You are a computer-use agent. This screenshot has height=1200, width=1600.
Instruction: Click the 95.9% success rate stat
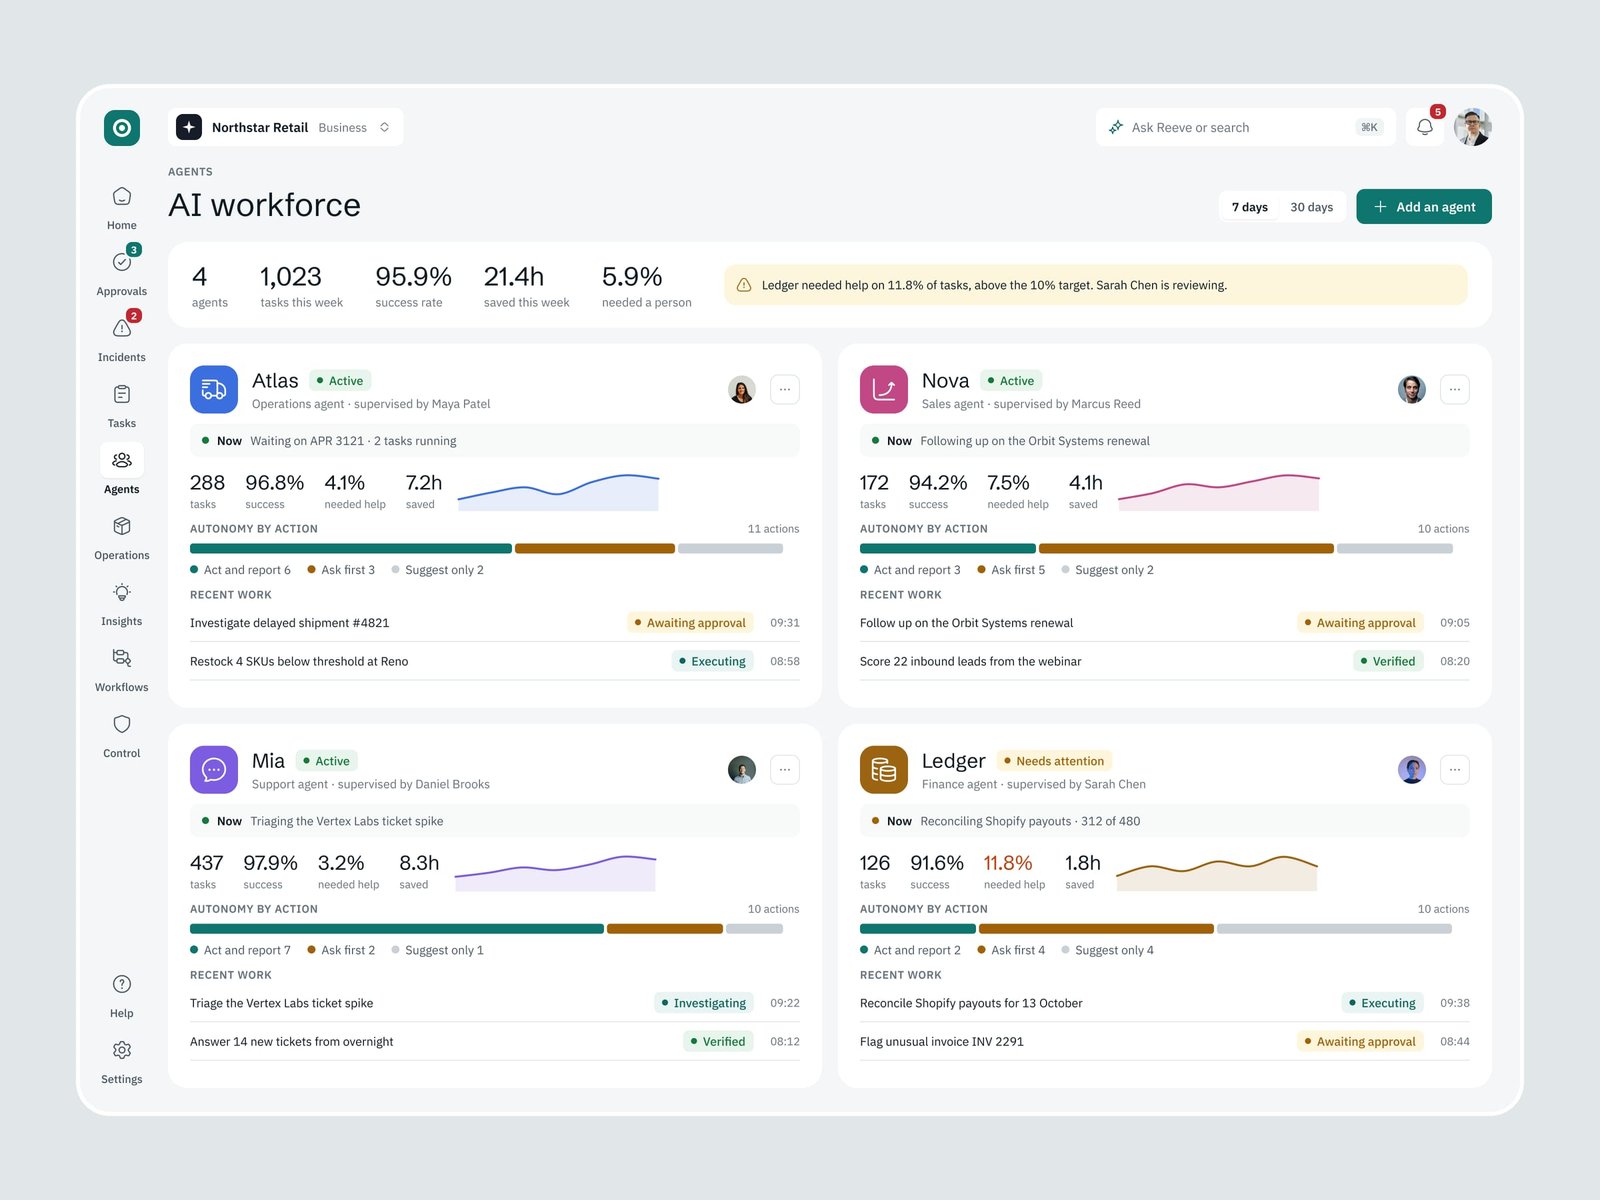[413, 286]
